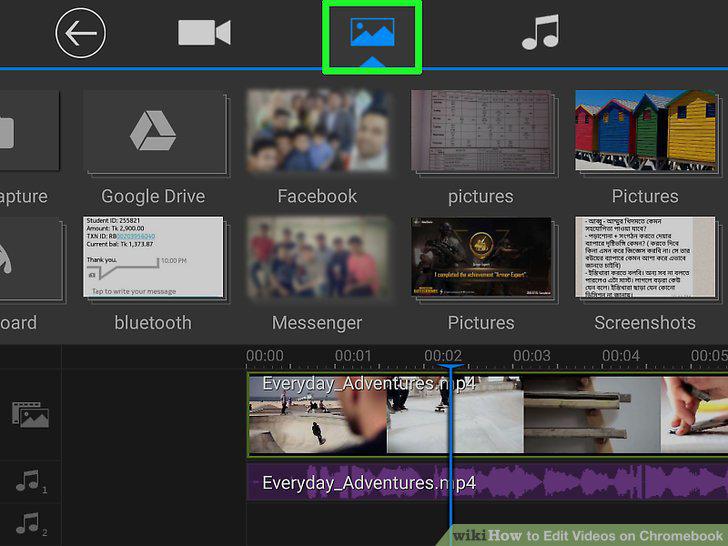Image resolution: width=728 pixels, height=546 pixels.
Task: Jump to 00:00 on the timeline ruler
Action: pyautogui.click(x=265, y=356)
